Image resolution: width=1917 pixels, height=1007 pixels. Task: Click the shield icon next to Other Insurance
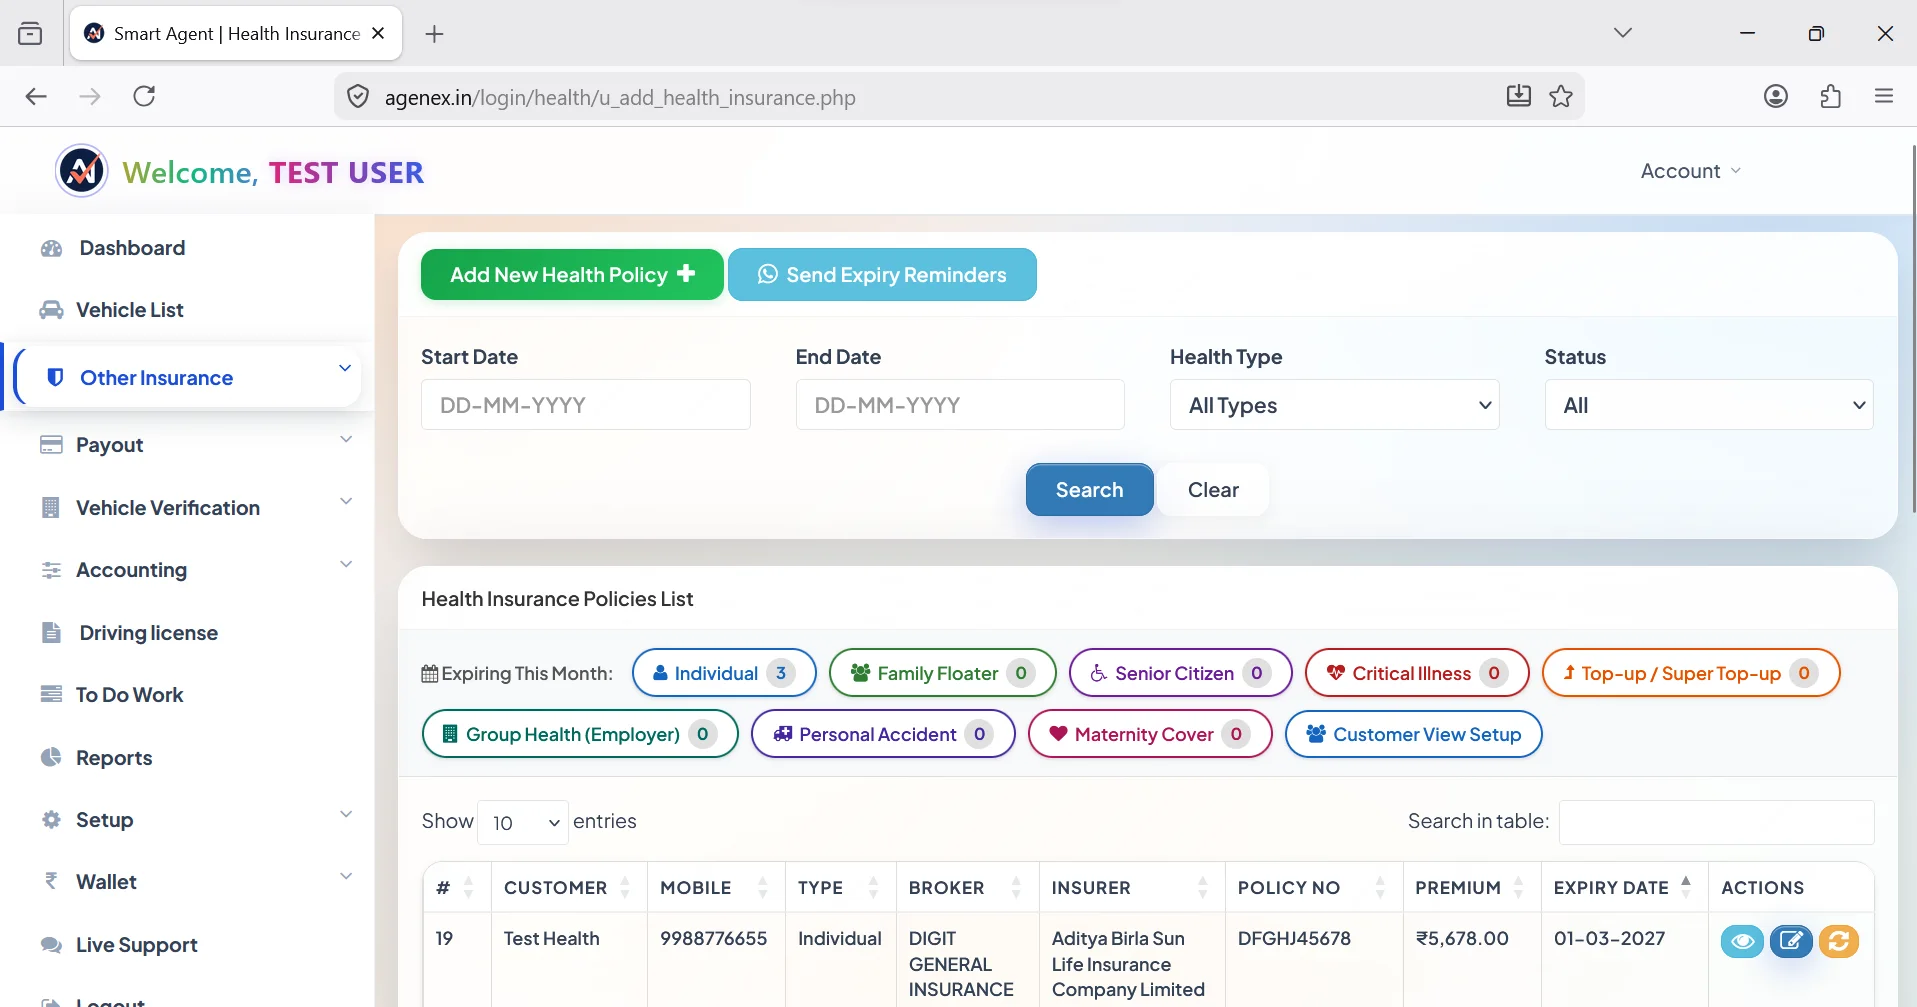click(56, 377)
